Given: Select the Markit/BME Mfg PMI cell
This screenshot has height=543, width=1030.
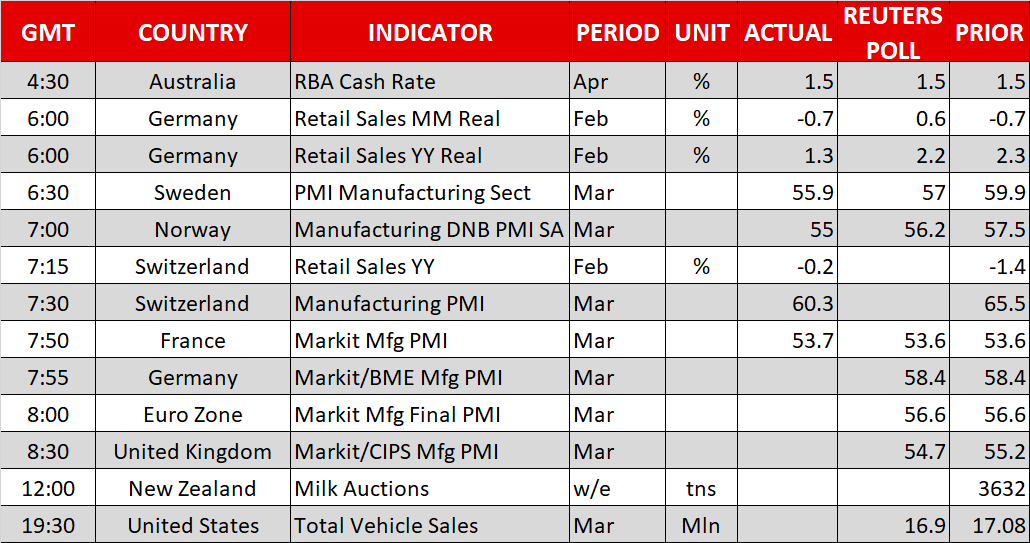Looking at the screenshot, I should coord(430,378).
